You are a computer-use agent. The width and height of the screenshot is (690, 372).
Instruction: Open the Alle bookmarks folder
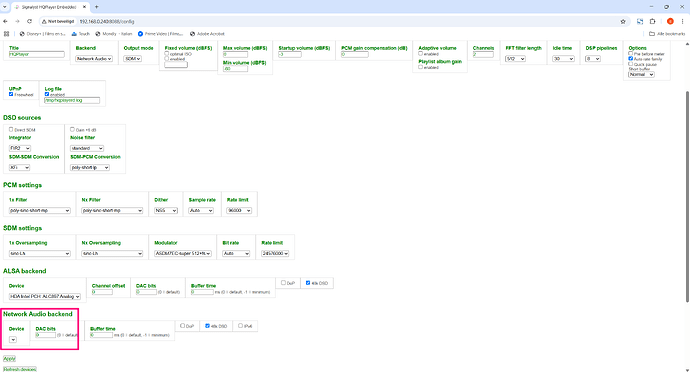point(667,33)
